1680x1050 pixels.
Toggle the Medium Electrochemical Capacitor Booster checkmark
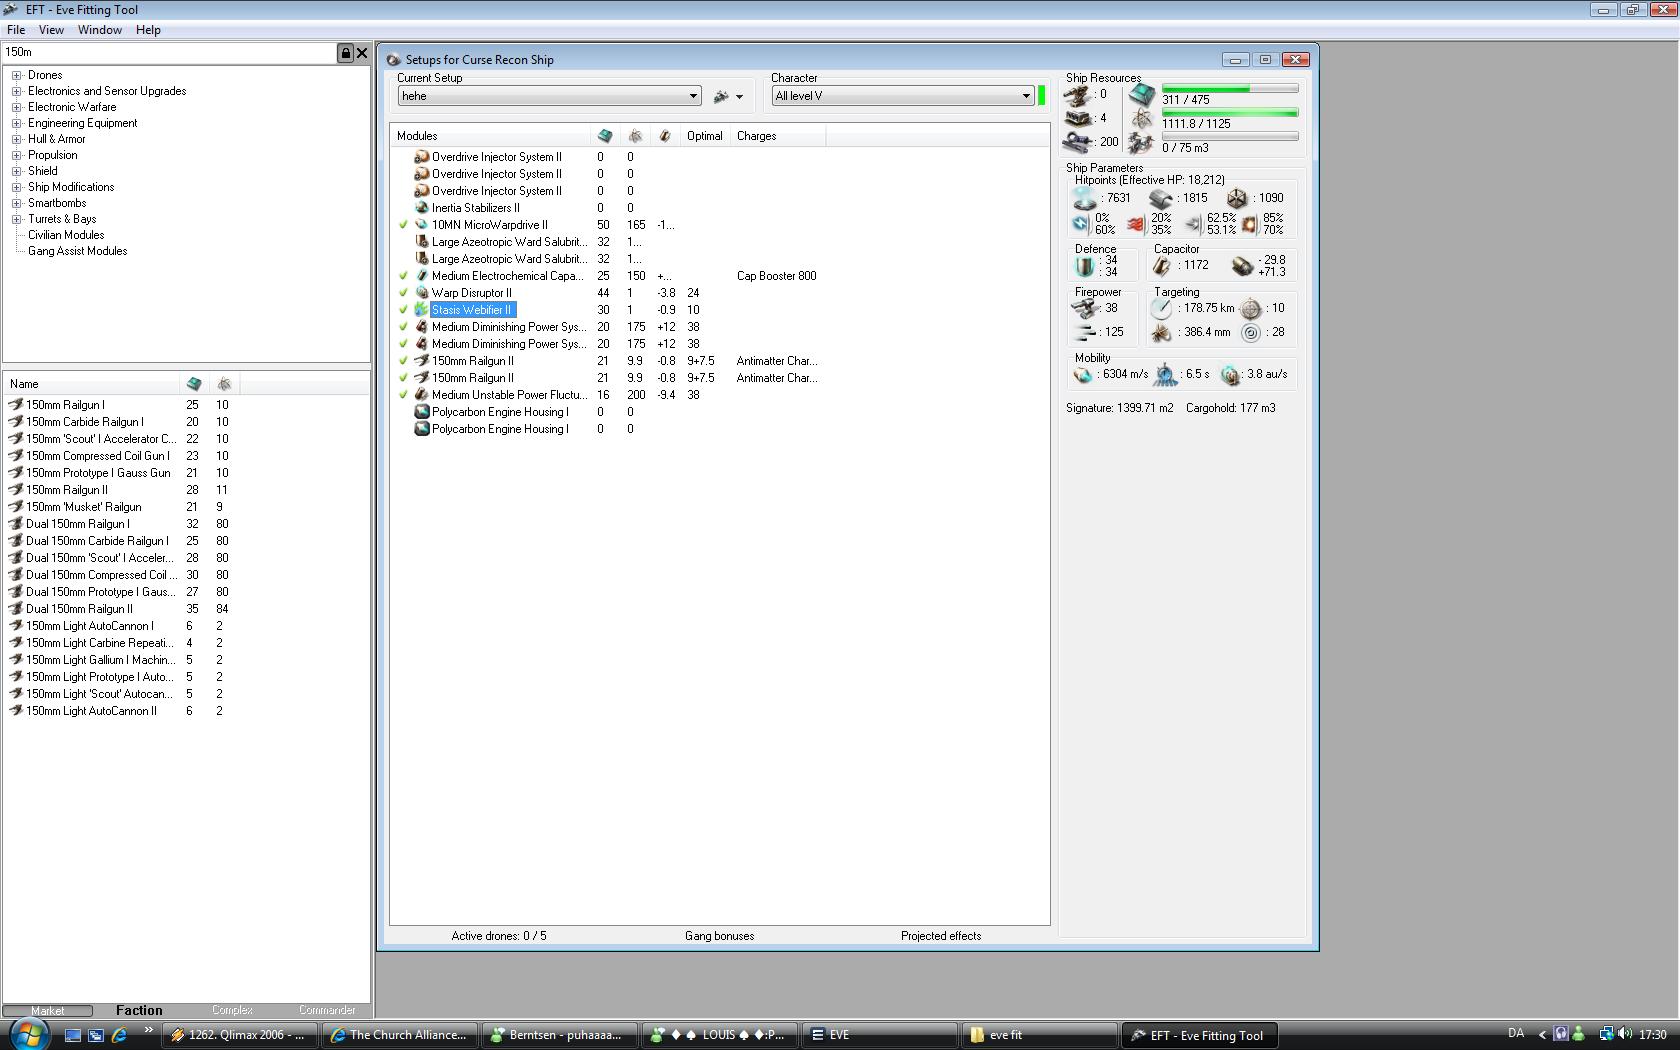[x=403, y=276]
